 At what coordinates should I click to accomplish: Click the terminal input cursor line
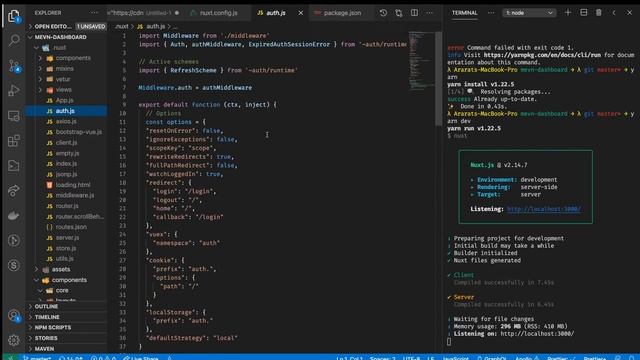pyautogui.click(x=449, y=342)
